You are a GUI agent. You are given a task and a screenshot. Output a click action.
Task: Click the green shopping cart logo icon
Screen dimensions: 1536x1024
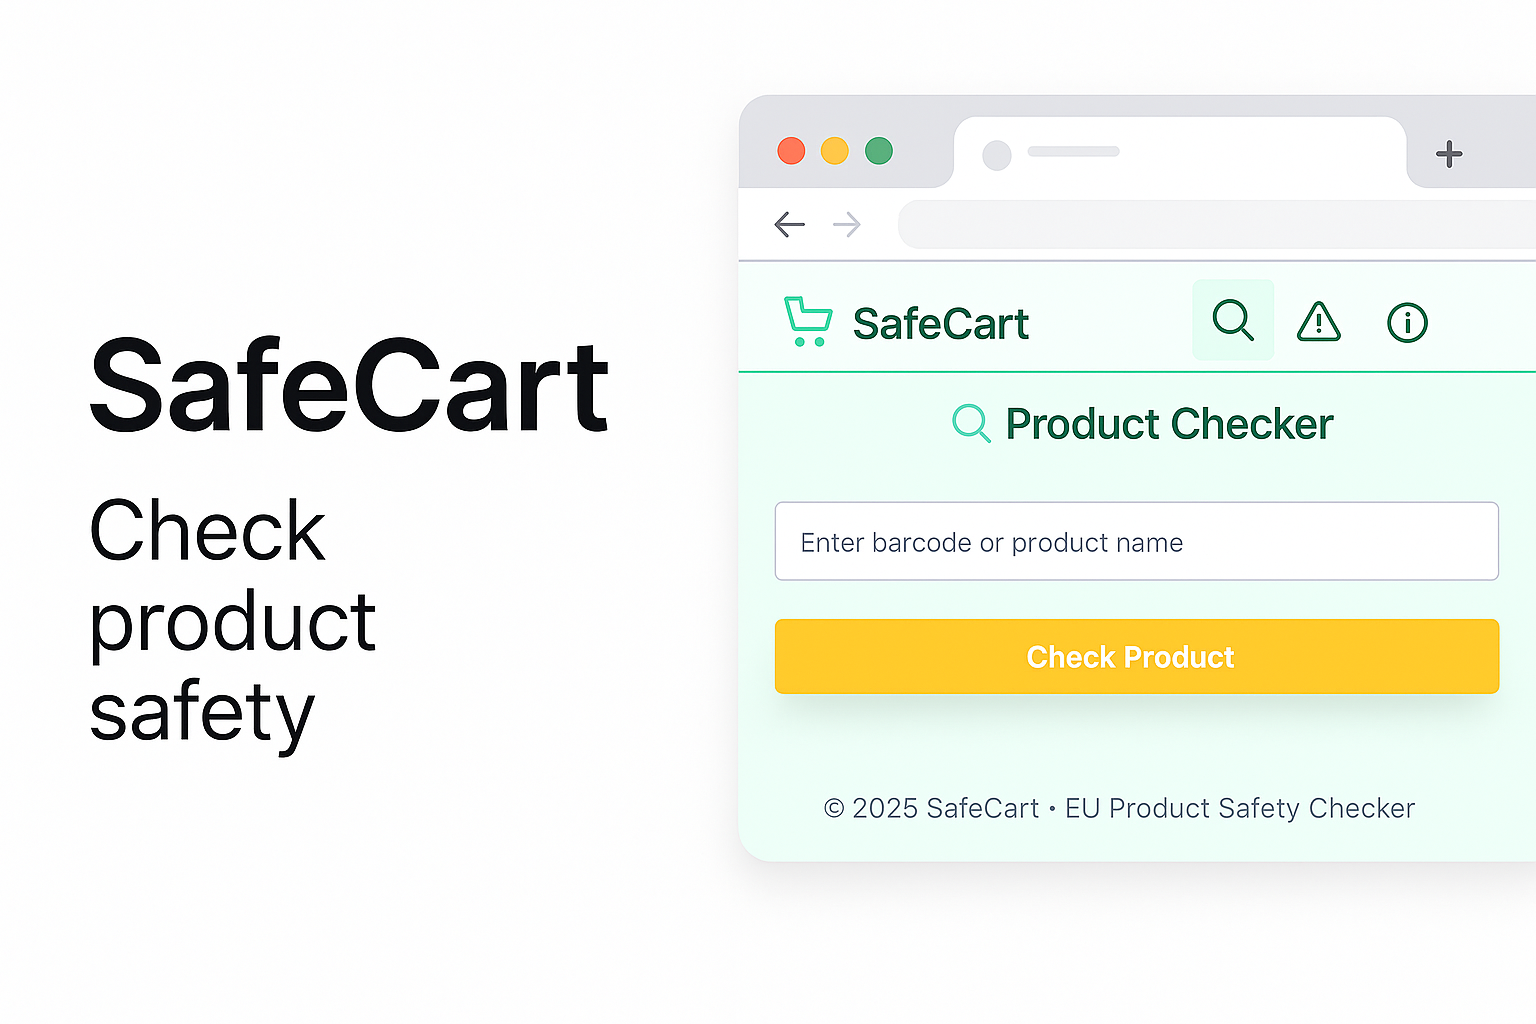click(x=808, y=321)
